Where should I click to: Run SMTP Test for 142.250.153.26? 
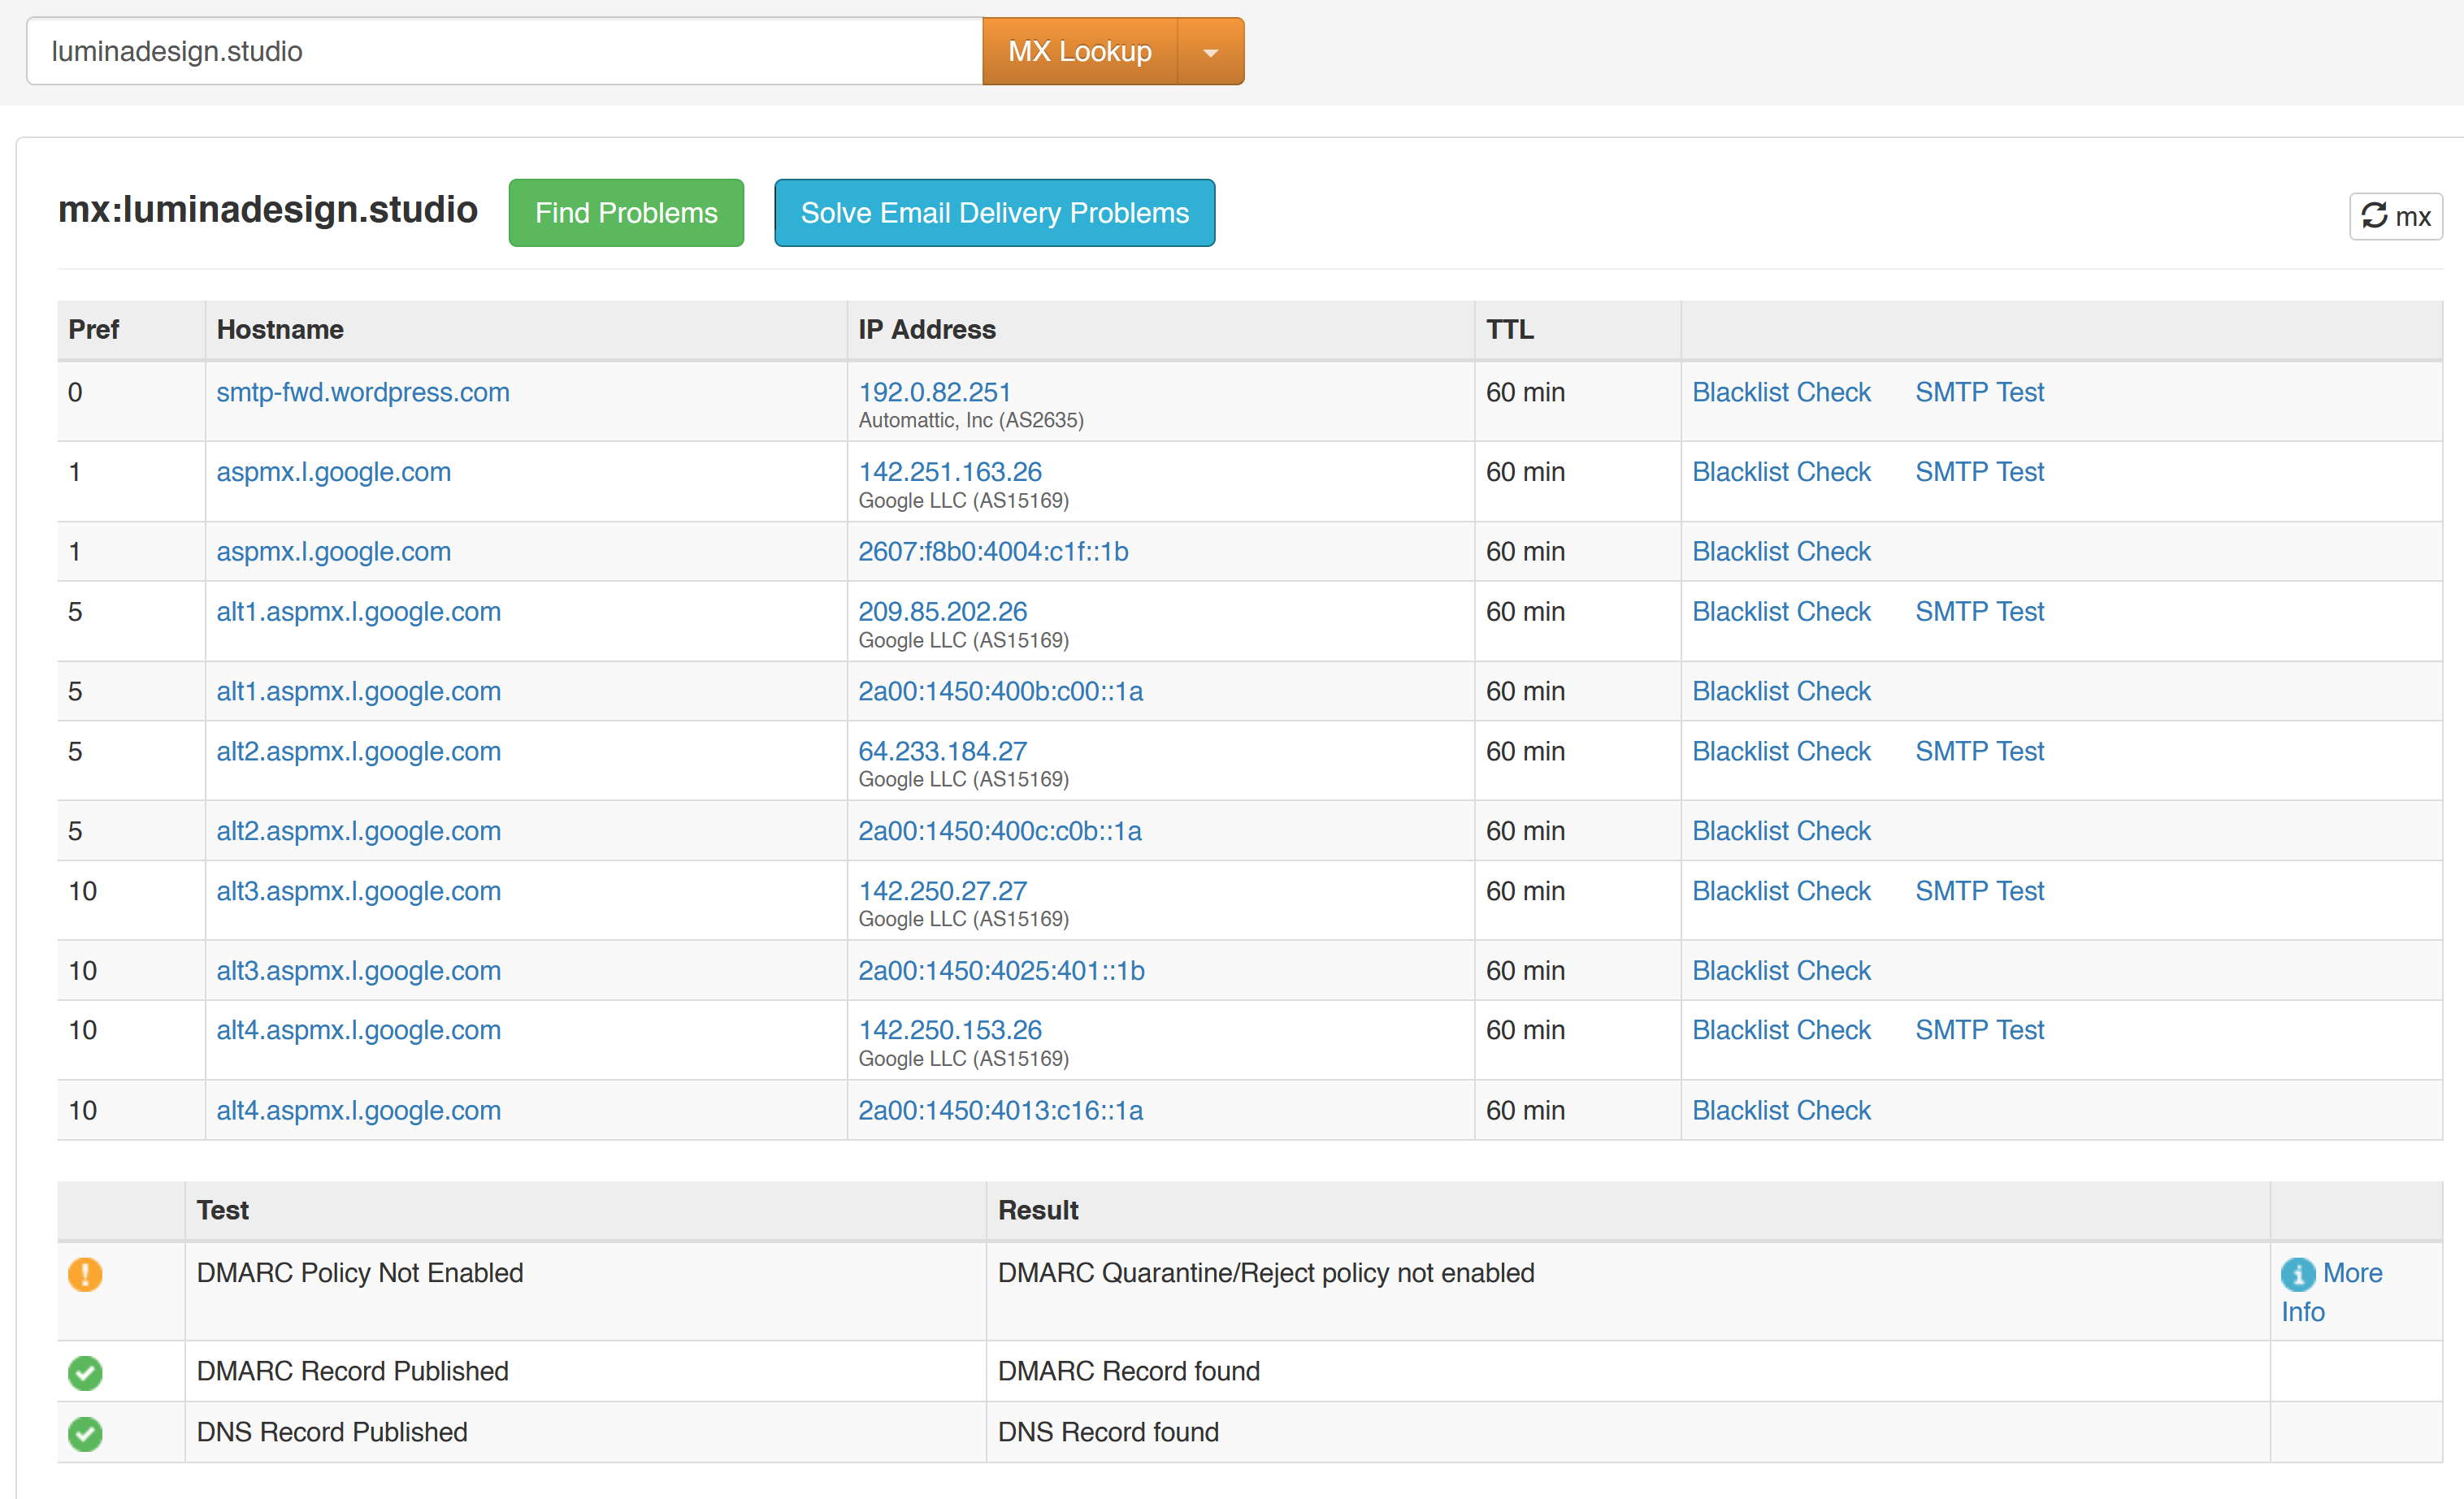point(1979,1030)
